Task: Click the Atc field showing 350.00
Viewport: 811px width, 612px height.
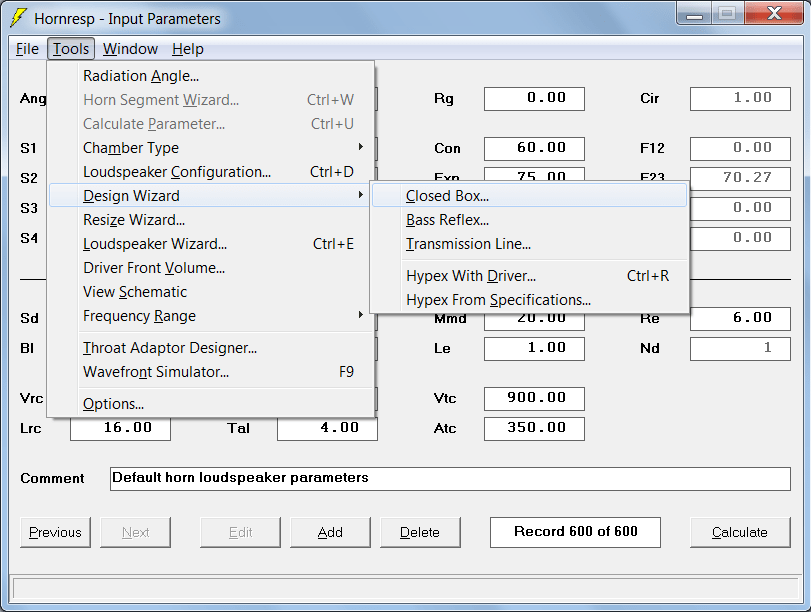Action: [x=534, y=428]
